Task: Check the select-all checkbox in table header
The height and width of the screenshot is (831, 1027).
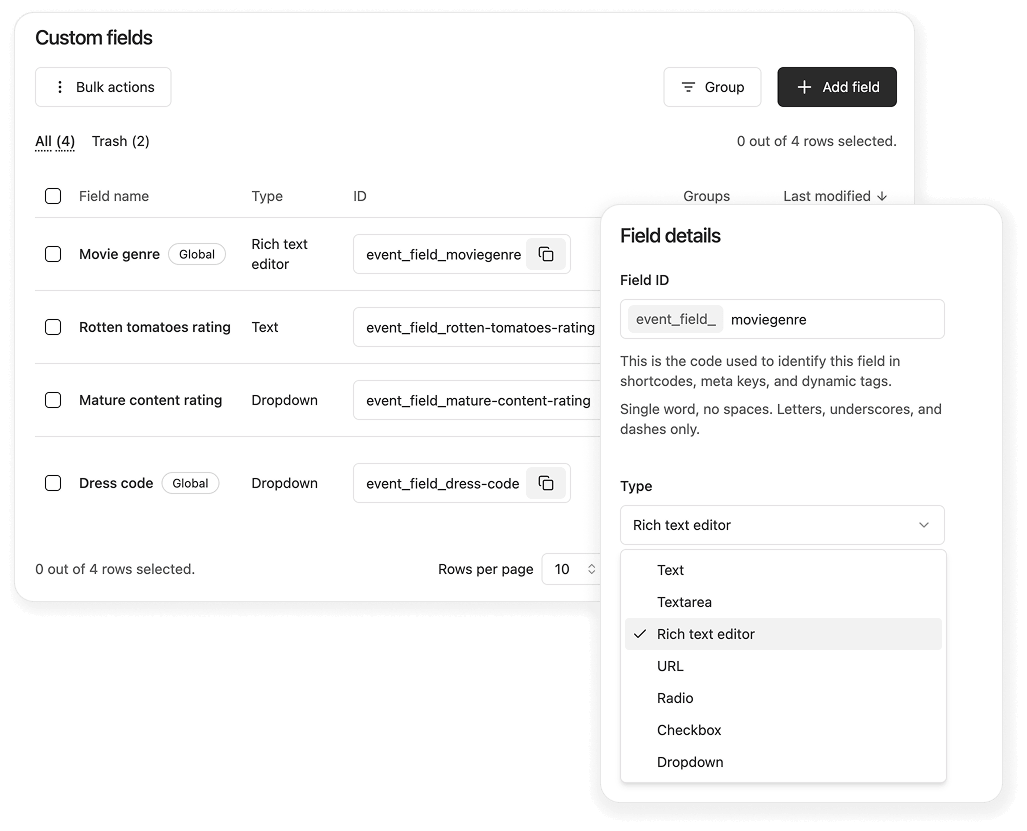Action: point(53,196)
